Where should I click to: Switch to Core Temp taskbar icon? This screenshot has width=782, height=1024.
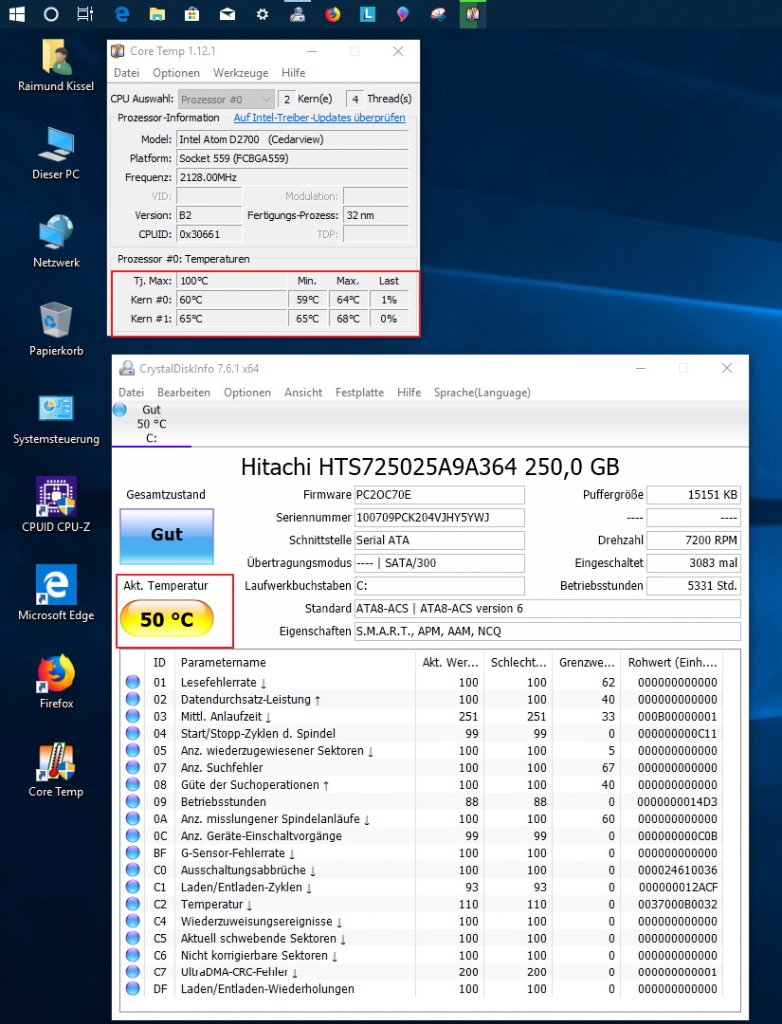[473, 14]
